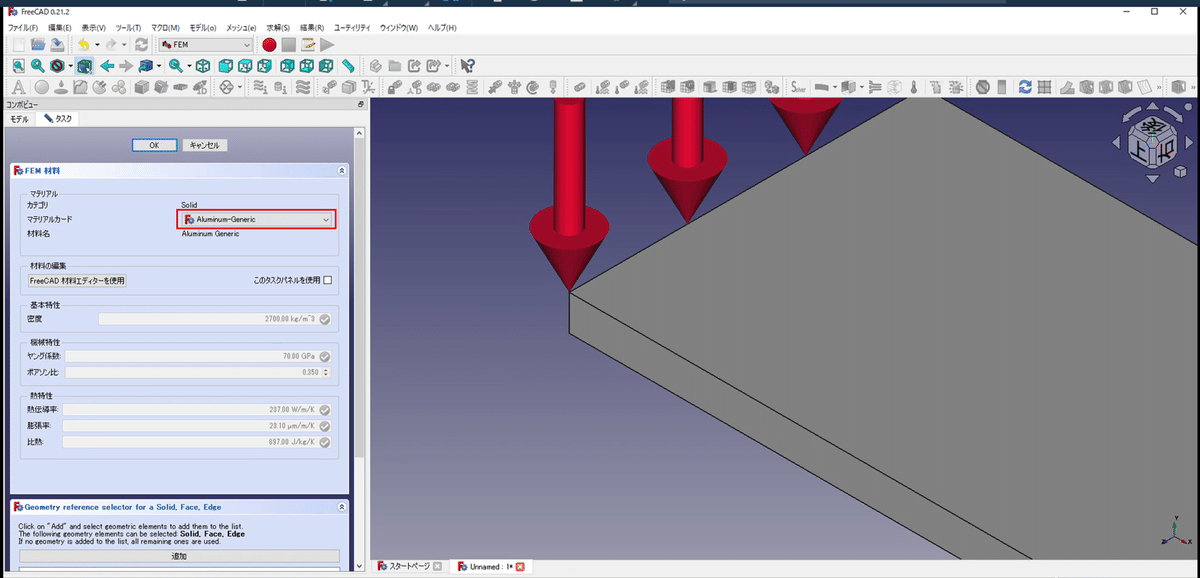This screenshot has width=1200, height=578.
Task: Switch to the タスク tab
Action: [58, 119]
